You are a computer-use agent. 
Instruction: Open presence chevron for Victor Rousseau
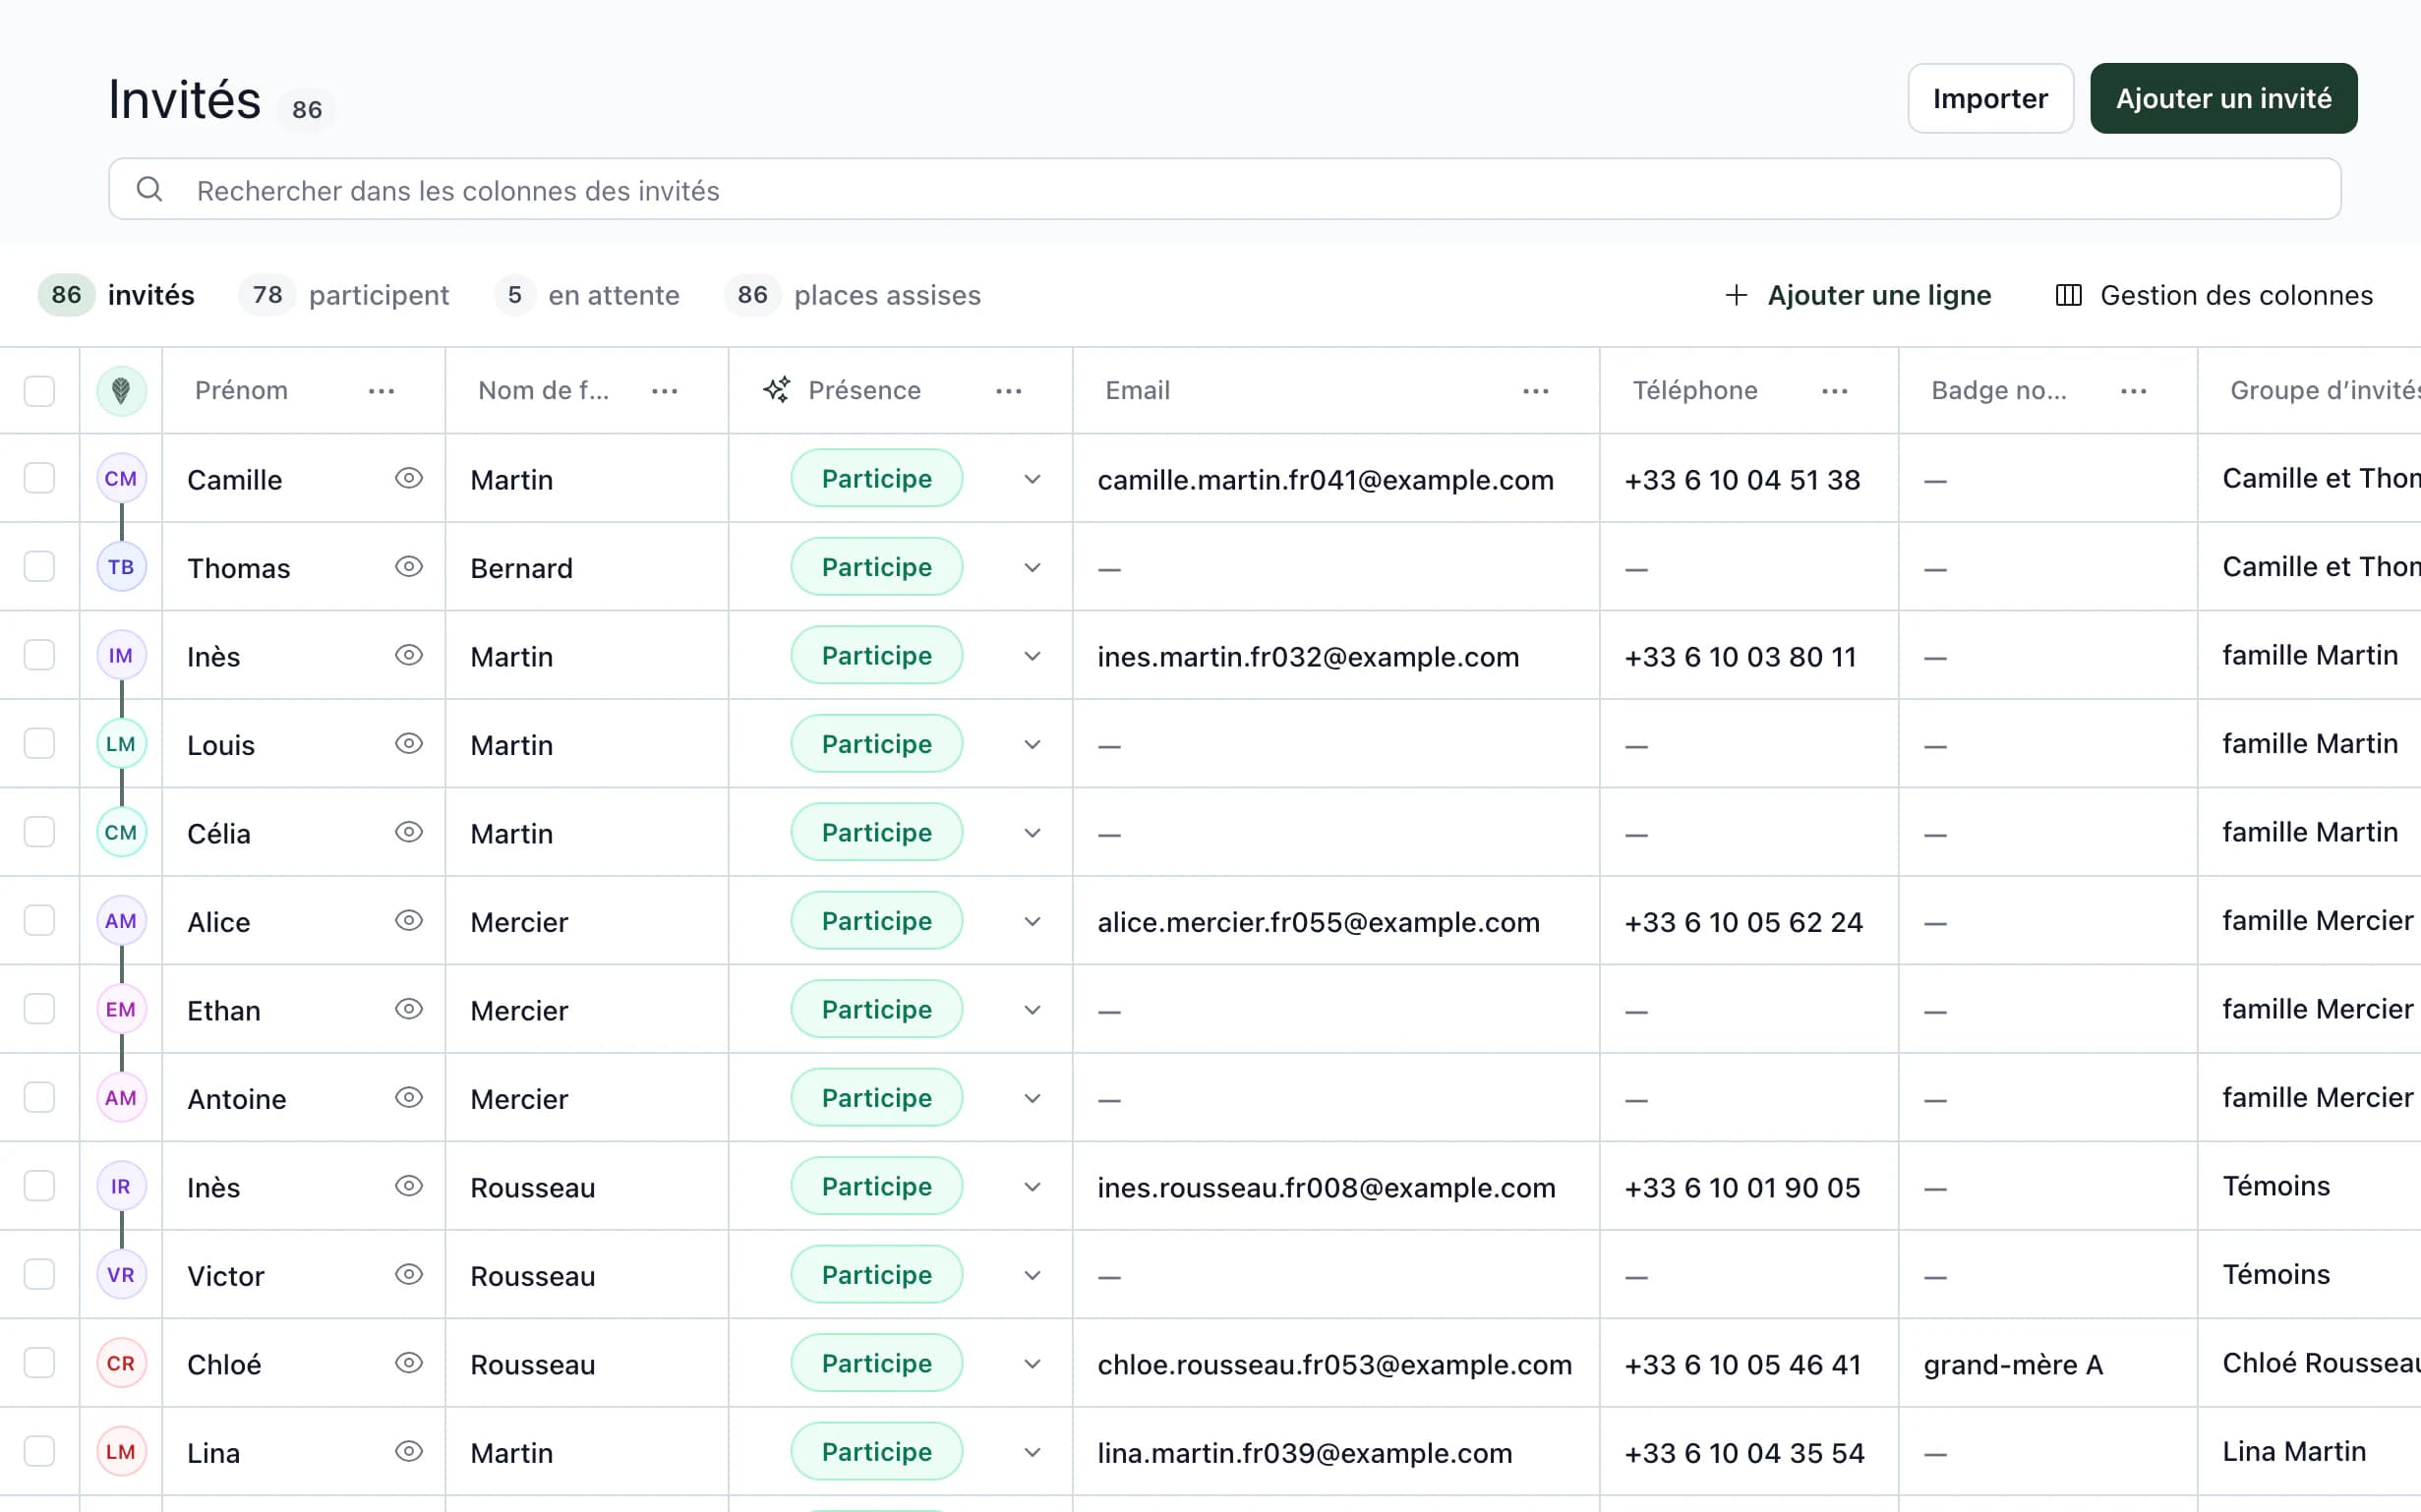1032,1275
